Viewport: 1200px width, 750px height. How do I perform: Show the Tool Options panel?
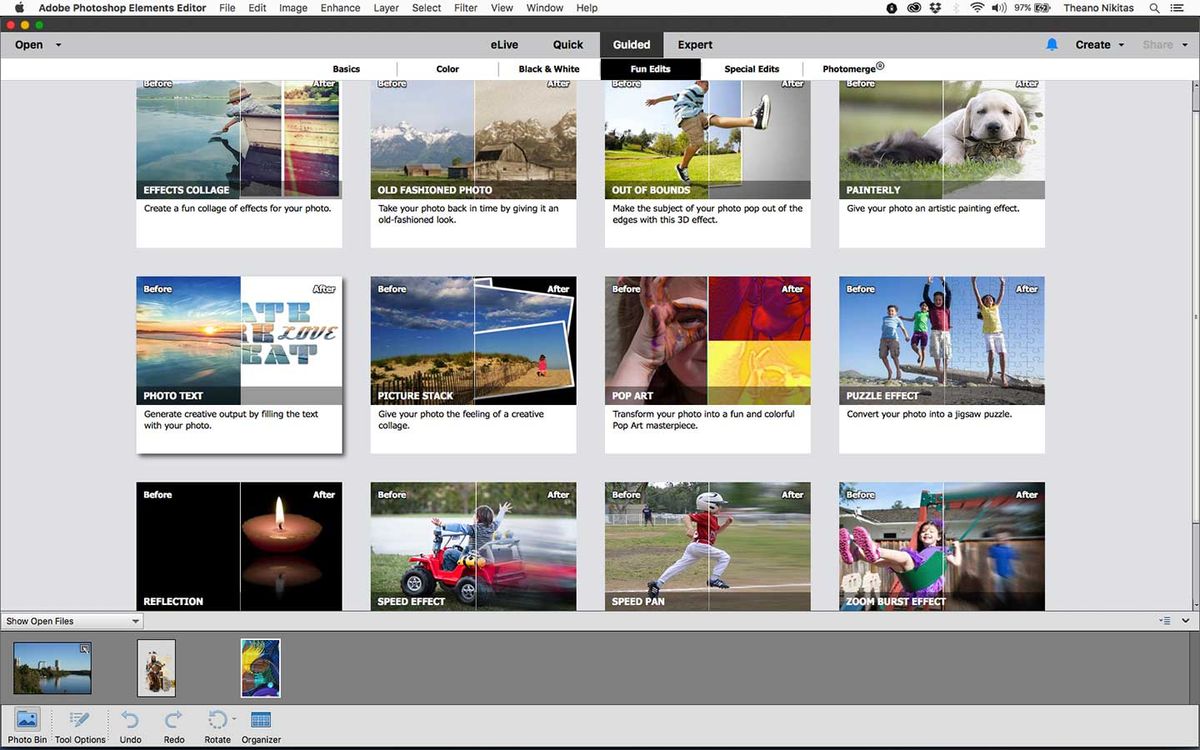tap(79, 719)
